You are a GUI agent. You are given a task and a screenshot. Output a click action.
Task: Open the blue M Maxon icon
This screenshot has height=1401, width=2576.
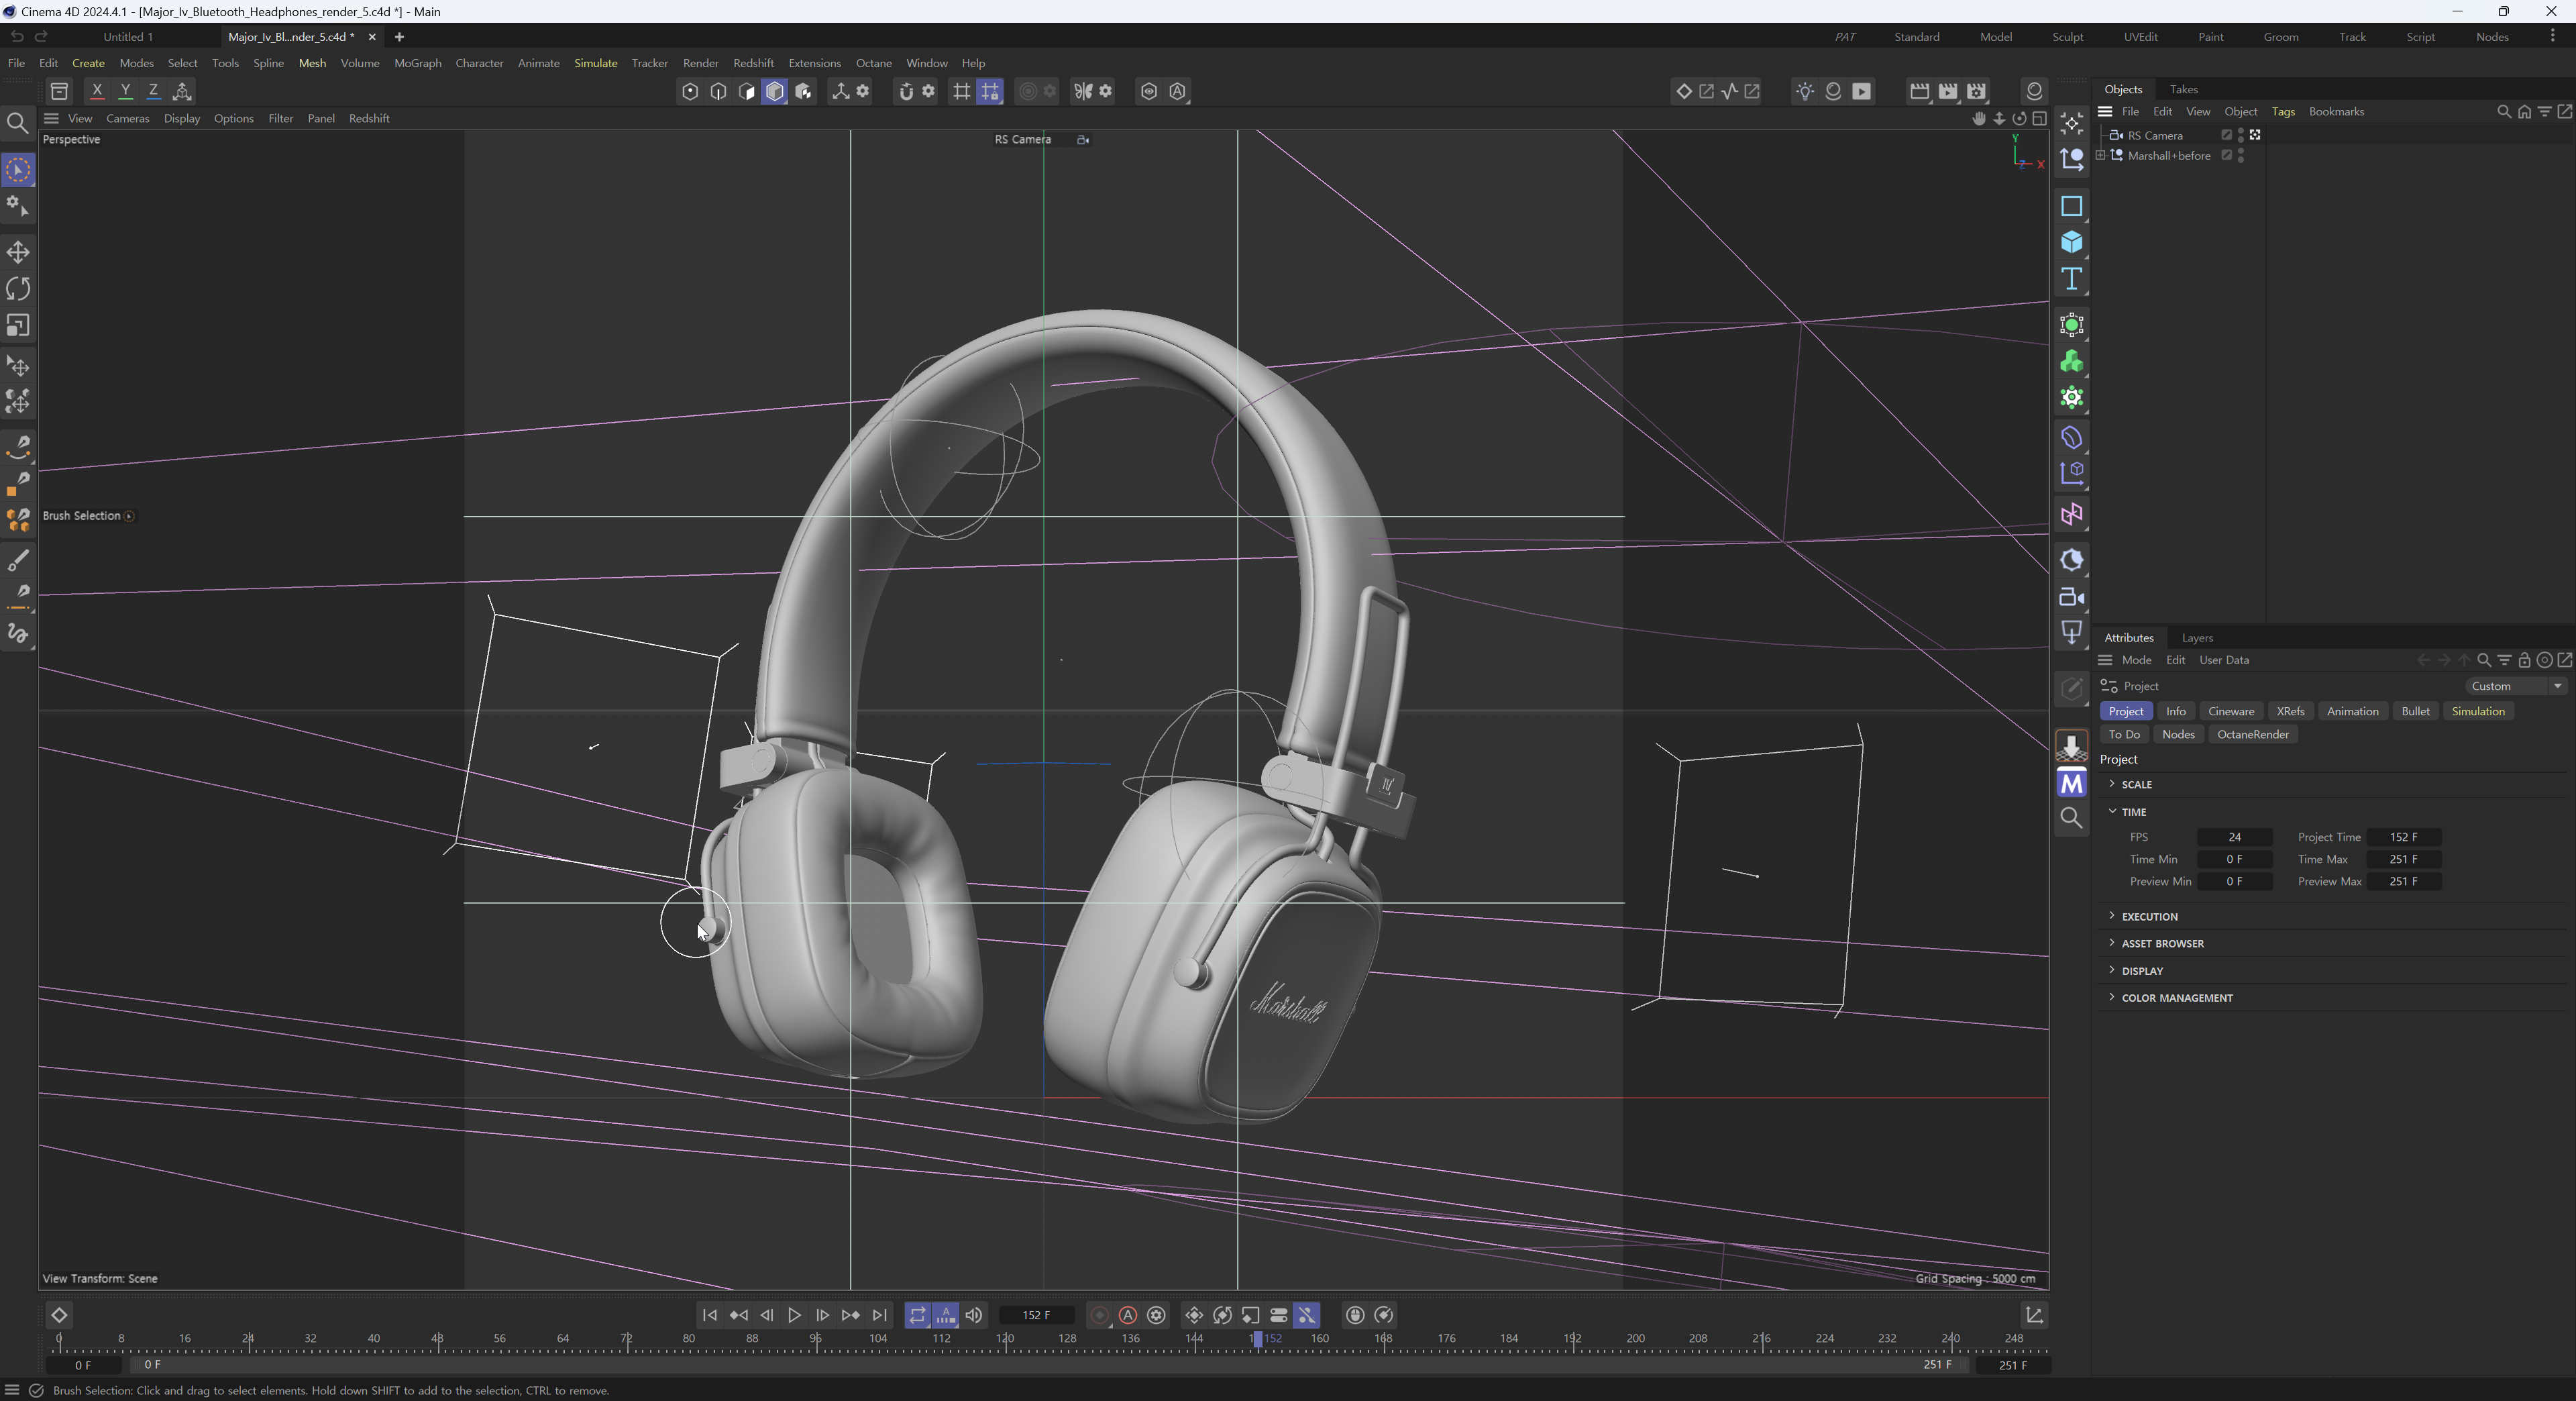click(2071, 783)
